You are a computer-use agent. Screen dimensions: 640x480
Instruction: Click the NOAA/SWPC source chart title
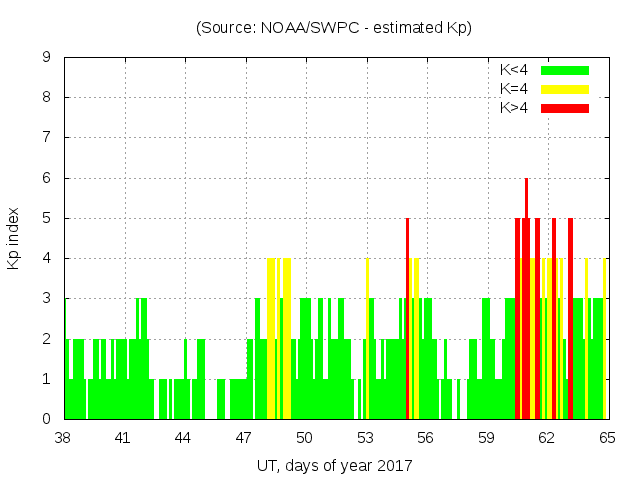pyautogui.click(x=334, y=28)
